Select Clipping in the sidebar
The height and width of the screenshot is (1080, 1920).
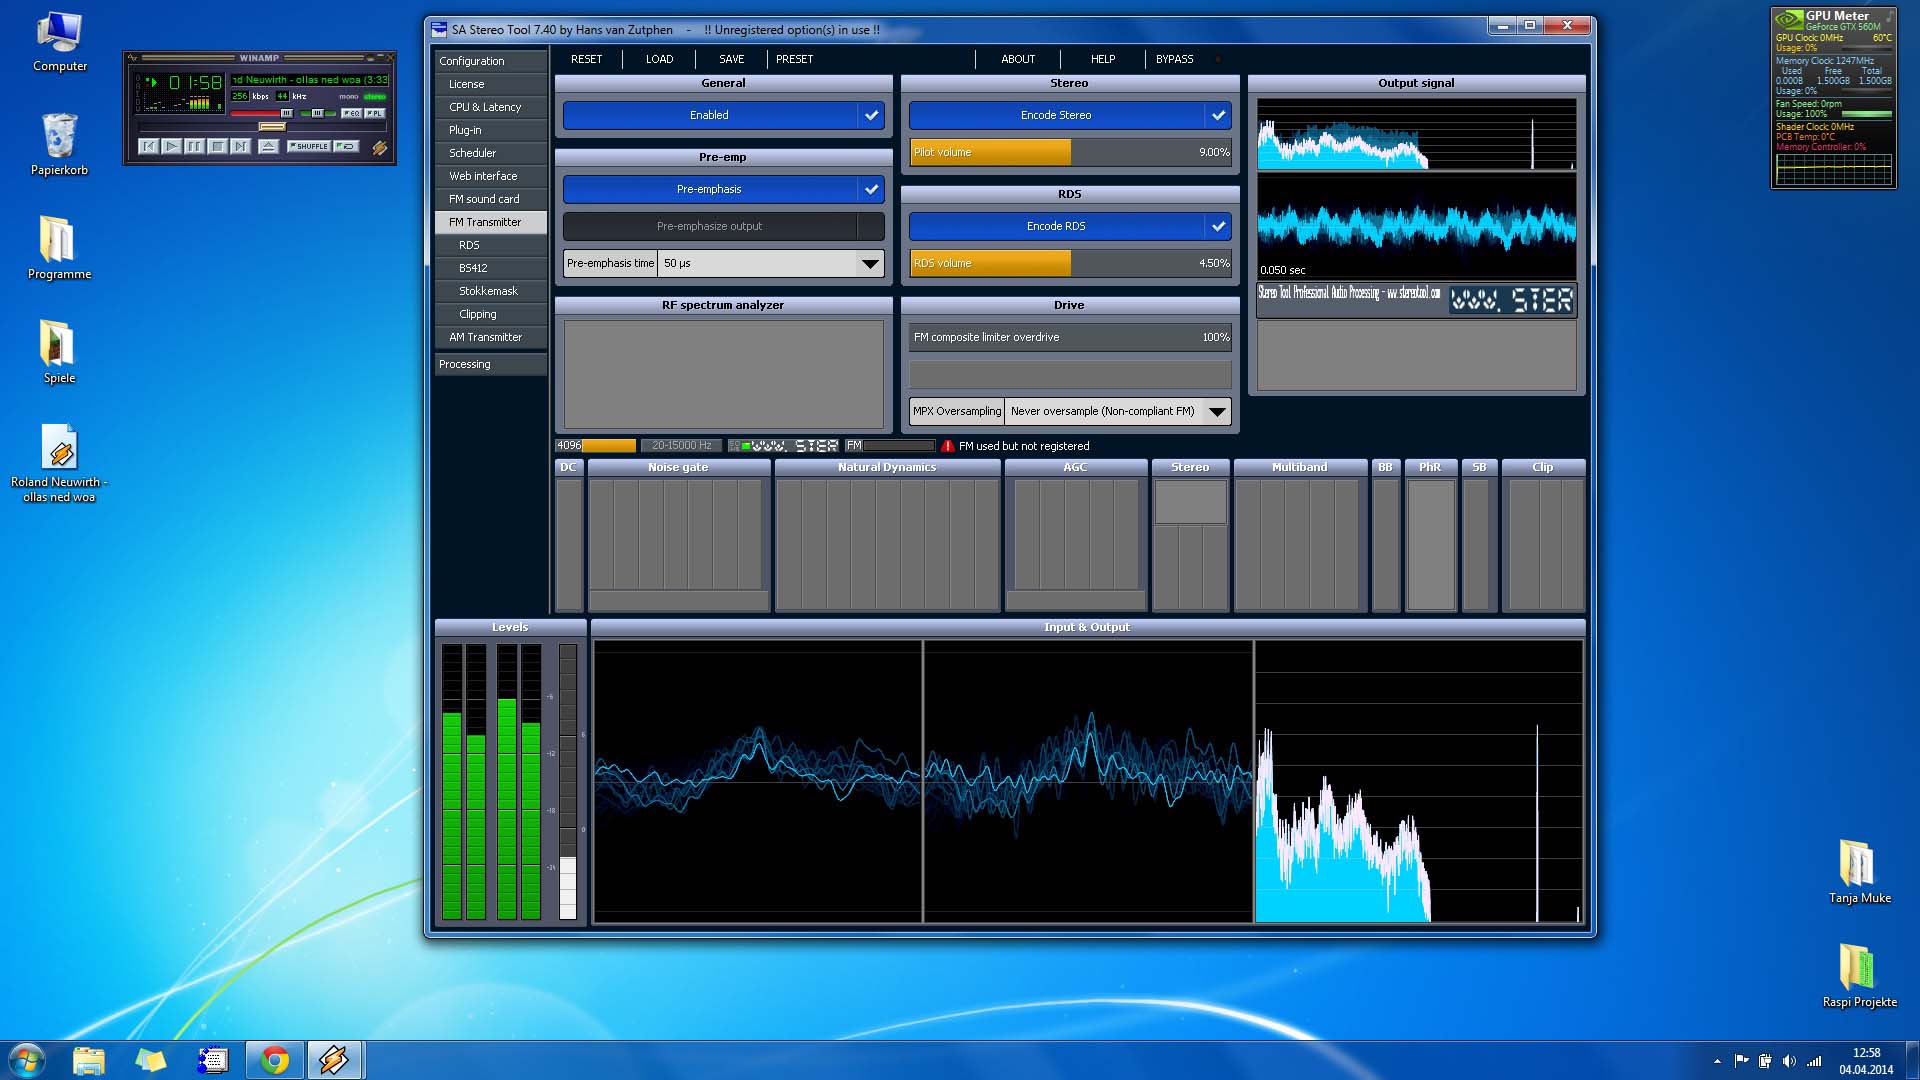[491, 314]
